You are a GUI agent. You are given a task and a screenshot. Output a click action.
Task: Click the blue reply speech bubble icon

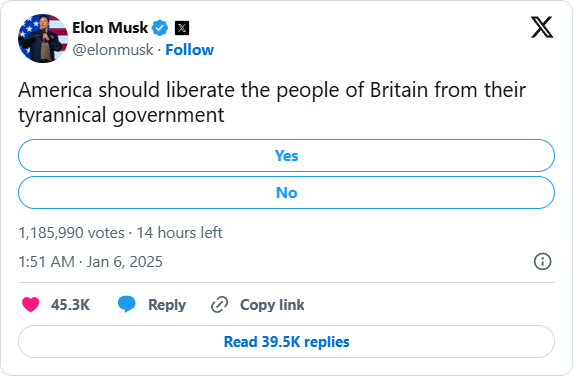pyautogui.click(x=126, y=304)
